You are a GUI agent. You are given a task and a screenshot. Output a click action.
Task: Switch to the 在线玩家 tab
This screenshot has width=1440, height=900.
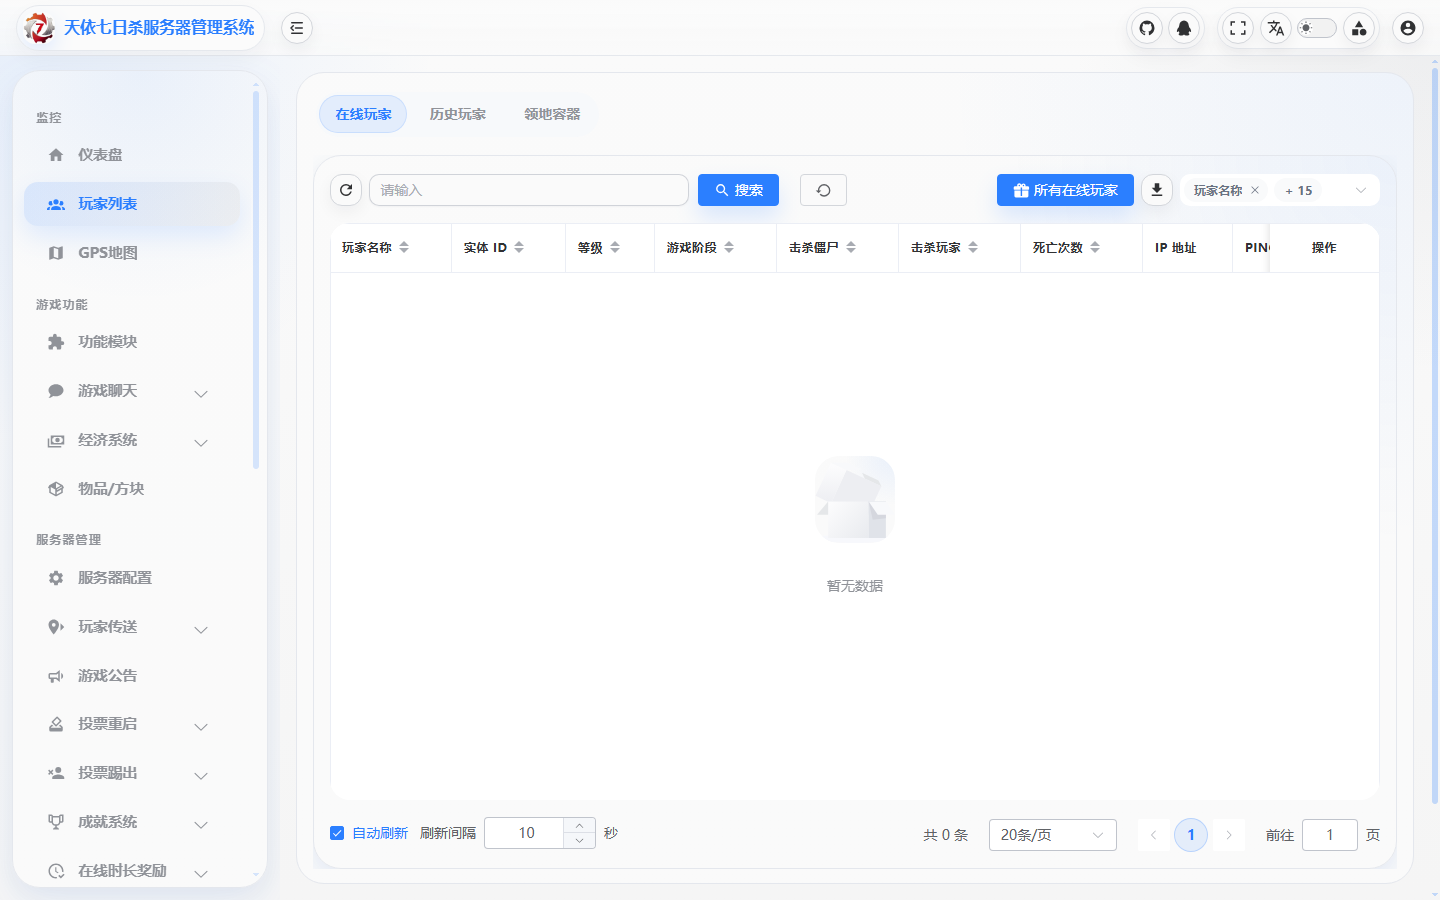click(x=363, y=114)
